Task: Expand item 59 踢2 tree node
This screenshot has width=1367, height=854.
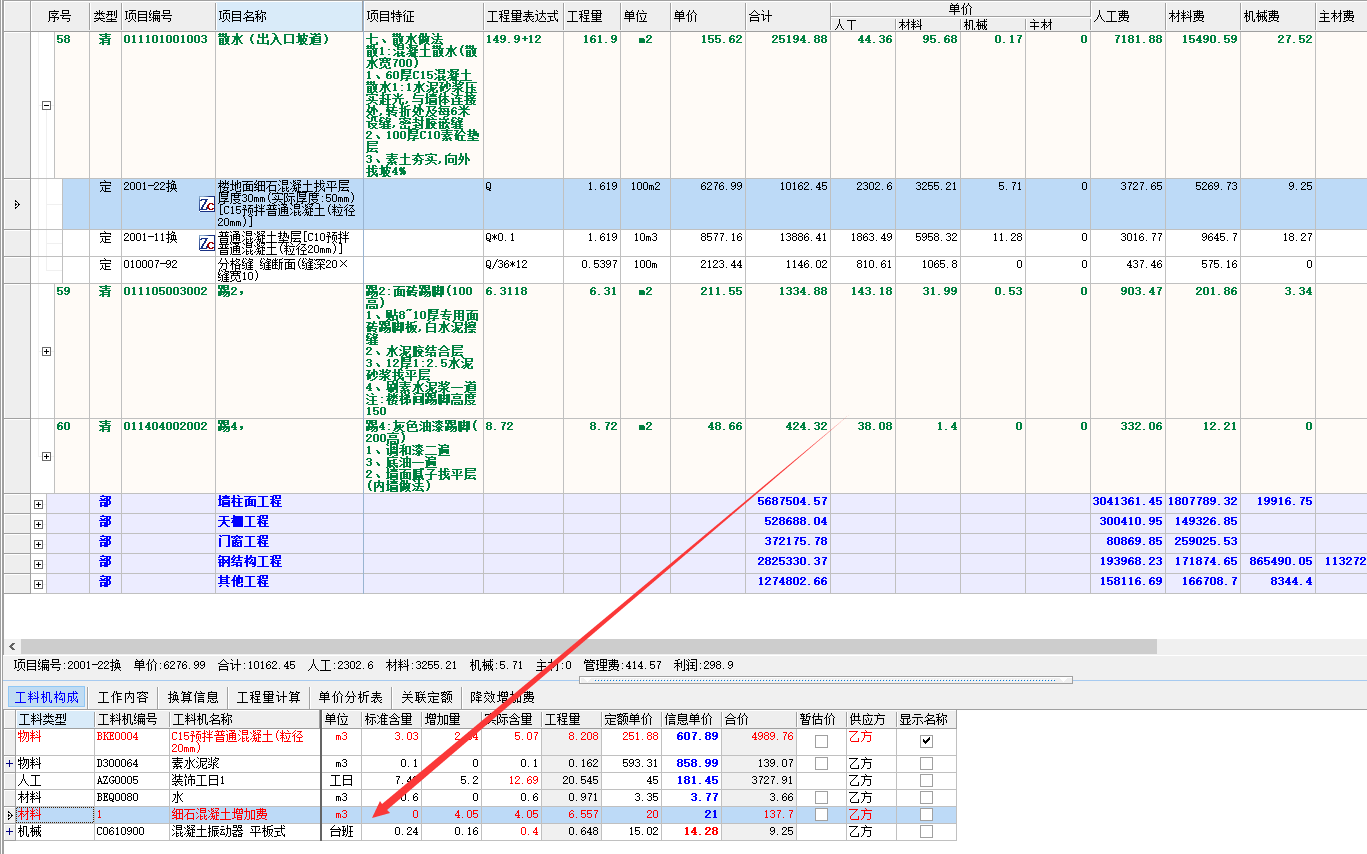Action: 46,351
